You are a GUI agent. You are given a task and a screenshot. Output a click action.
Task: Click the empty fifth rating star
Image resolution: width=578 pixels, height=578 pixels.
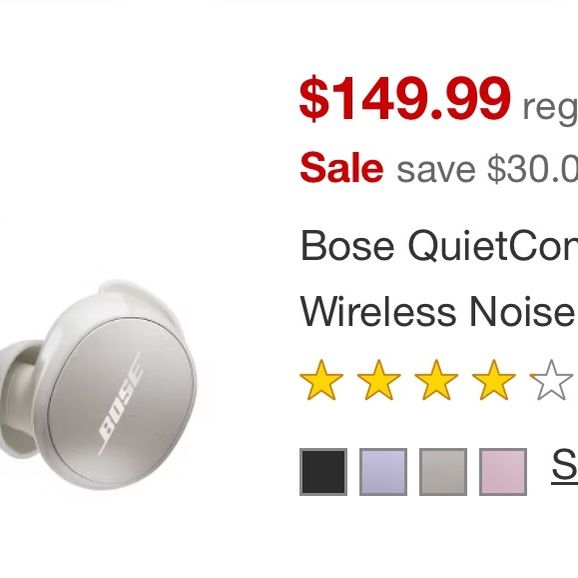551,380
